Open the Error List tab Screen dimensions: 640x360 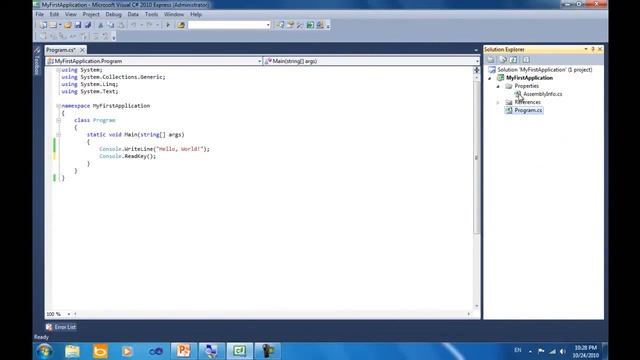[61, 327]
